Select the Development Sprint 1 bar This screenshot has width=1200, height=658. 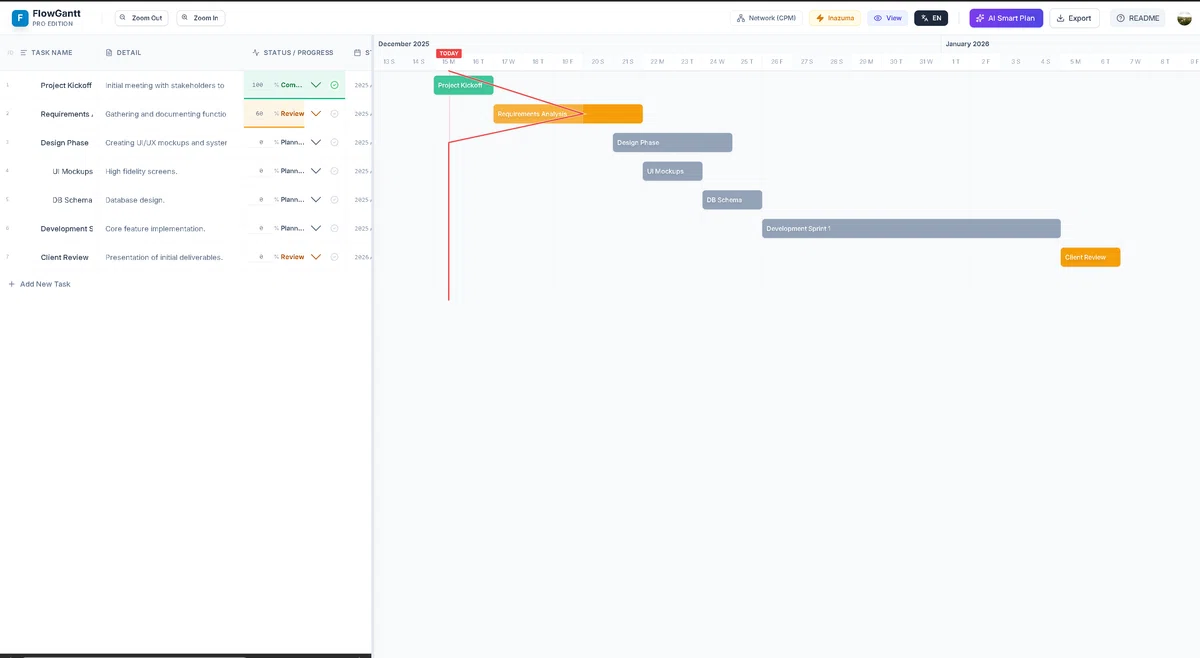[911, 228]
